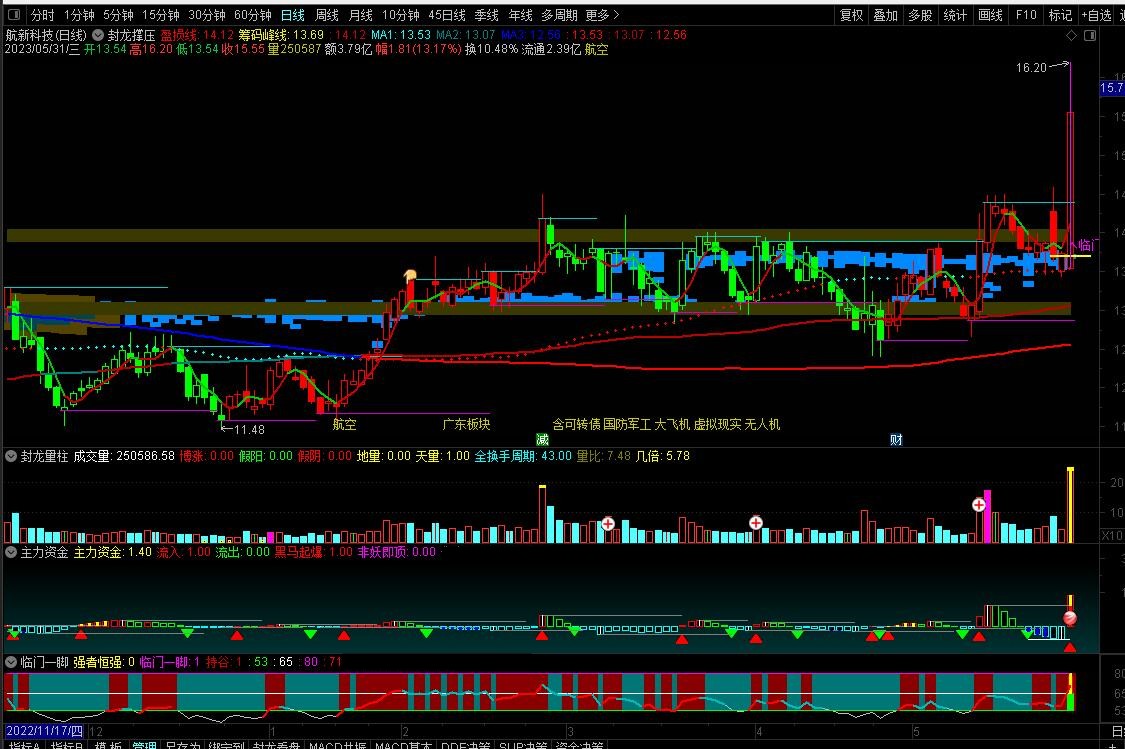Switch to the 10分钟 period

(x=400, y=14)
